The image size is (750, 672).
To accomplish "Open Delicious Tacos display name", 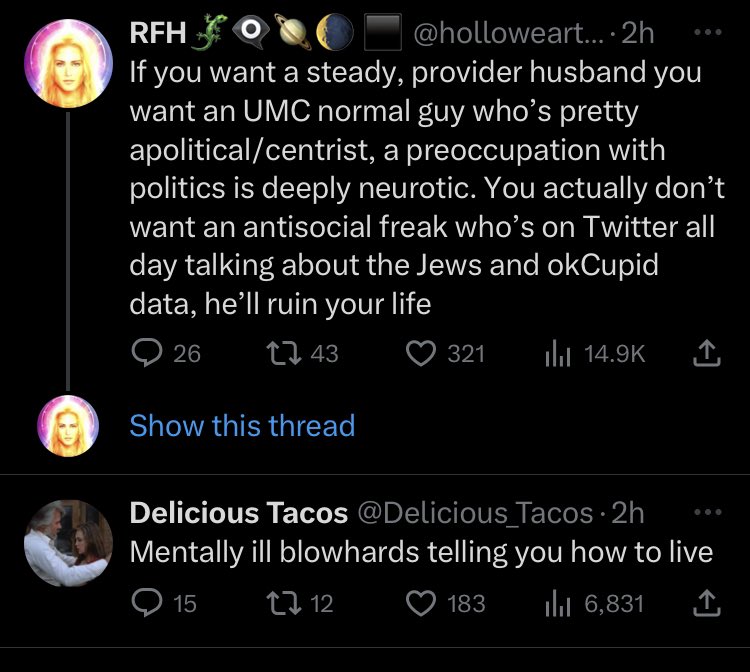I will point(239,513).
